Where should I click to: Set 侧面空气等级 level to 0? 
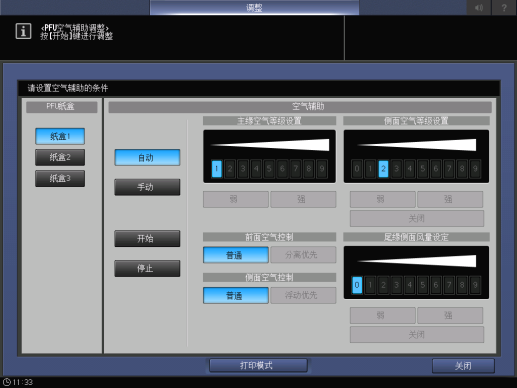(357, 169)
